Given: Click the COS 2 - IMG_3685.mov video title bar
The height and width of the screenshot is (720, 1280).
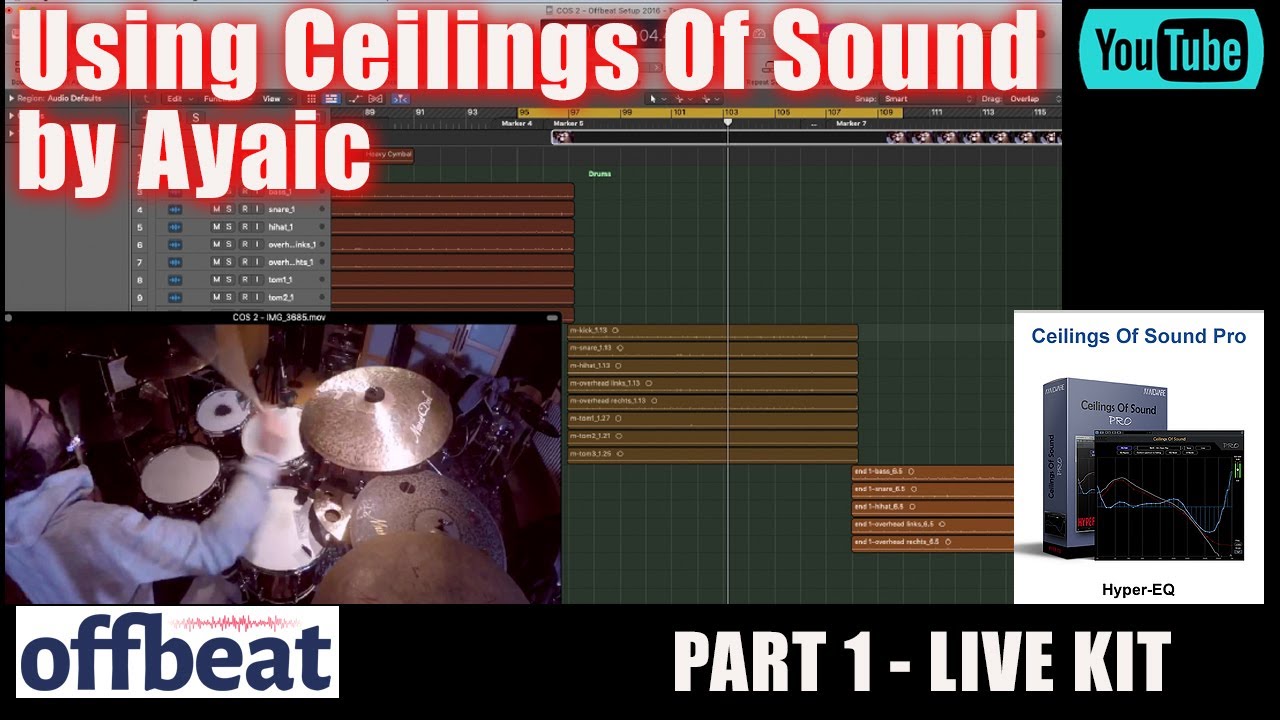Looking at the screenshot, I should tap(282, 317).
